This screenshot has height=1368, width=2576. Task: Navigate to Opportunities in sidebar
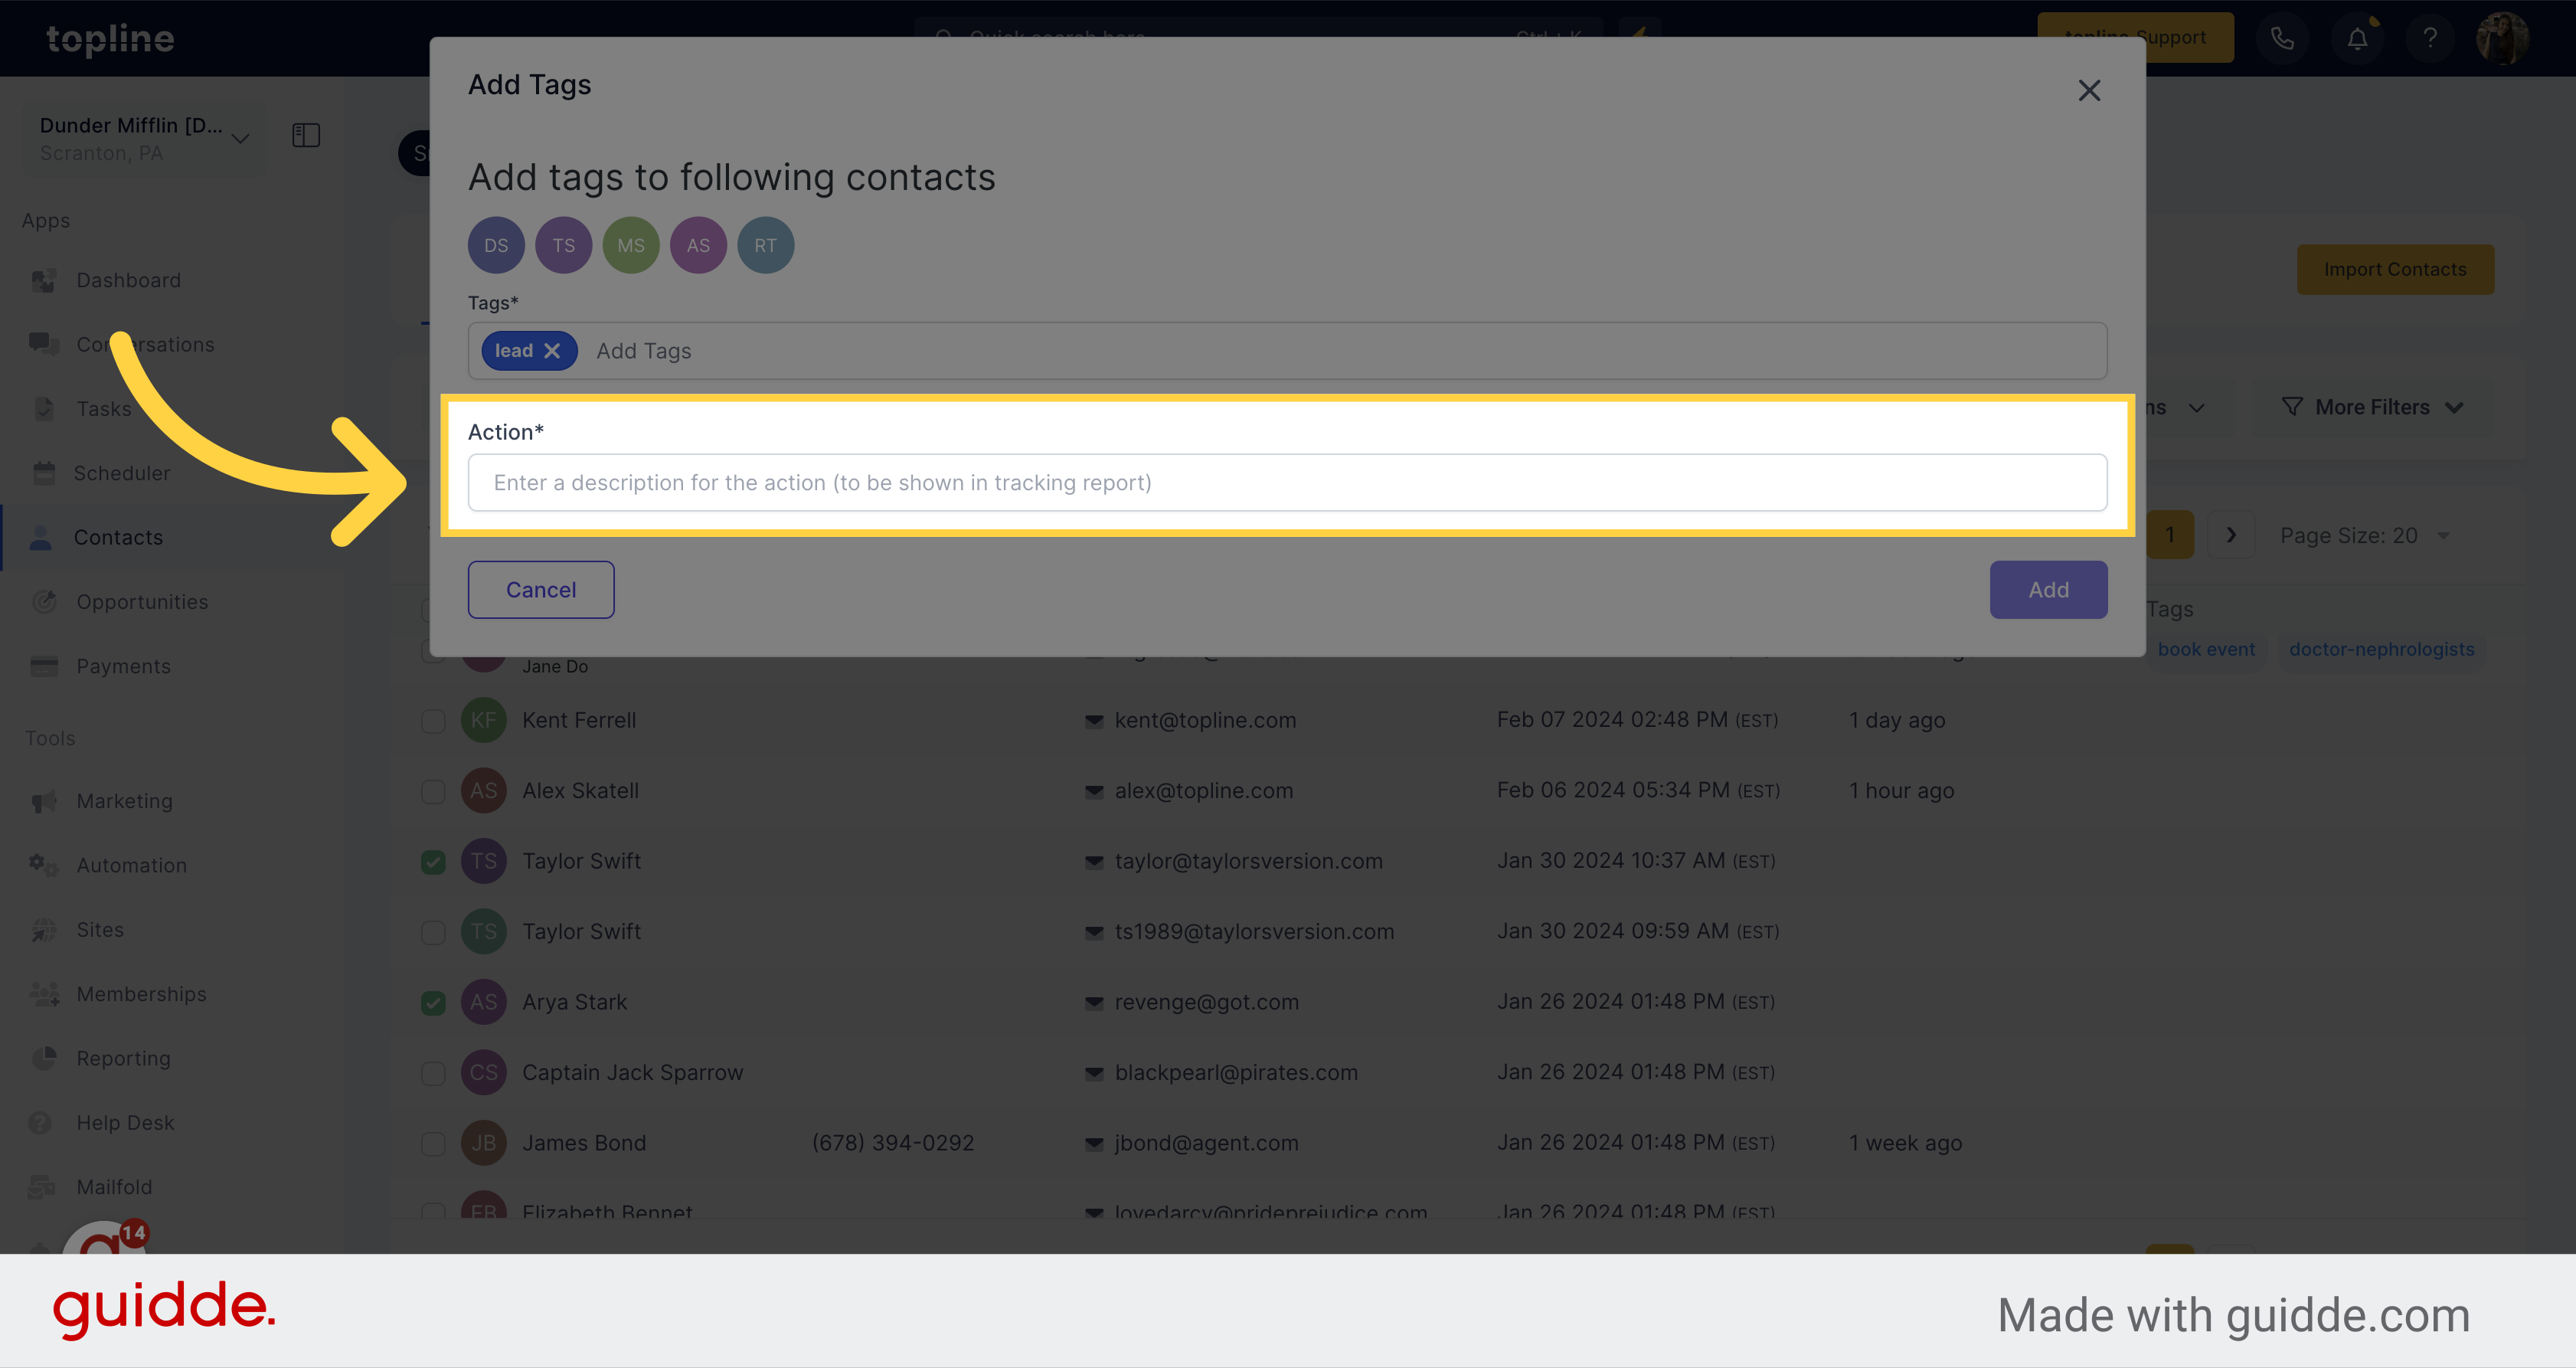(143, 600)
